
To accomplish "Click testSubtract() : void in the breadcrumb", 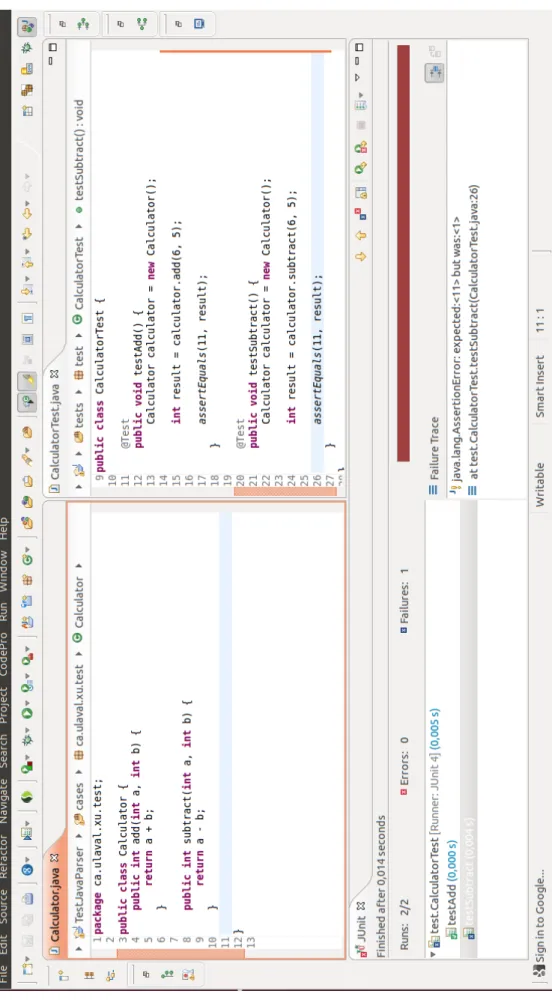I will point(79,150).
